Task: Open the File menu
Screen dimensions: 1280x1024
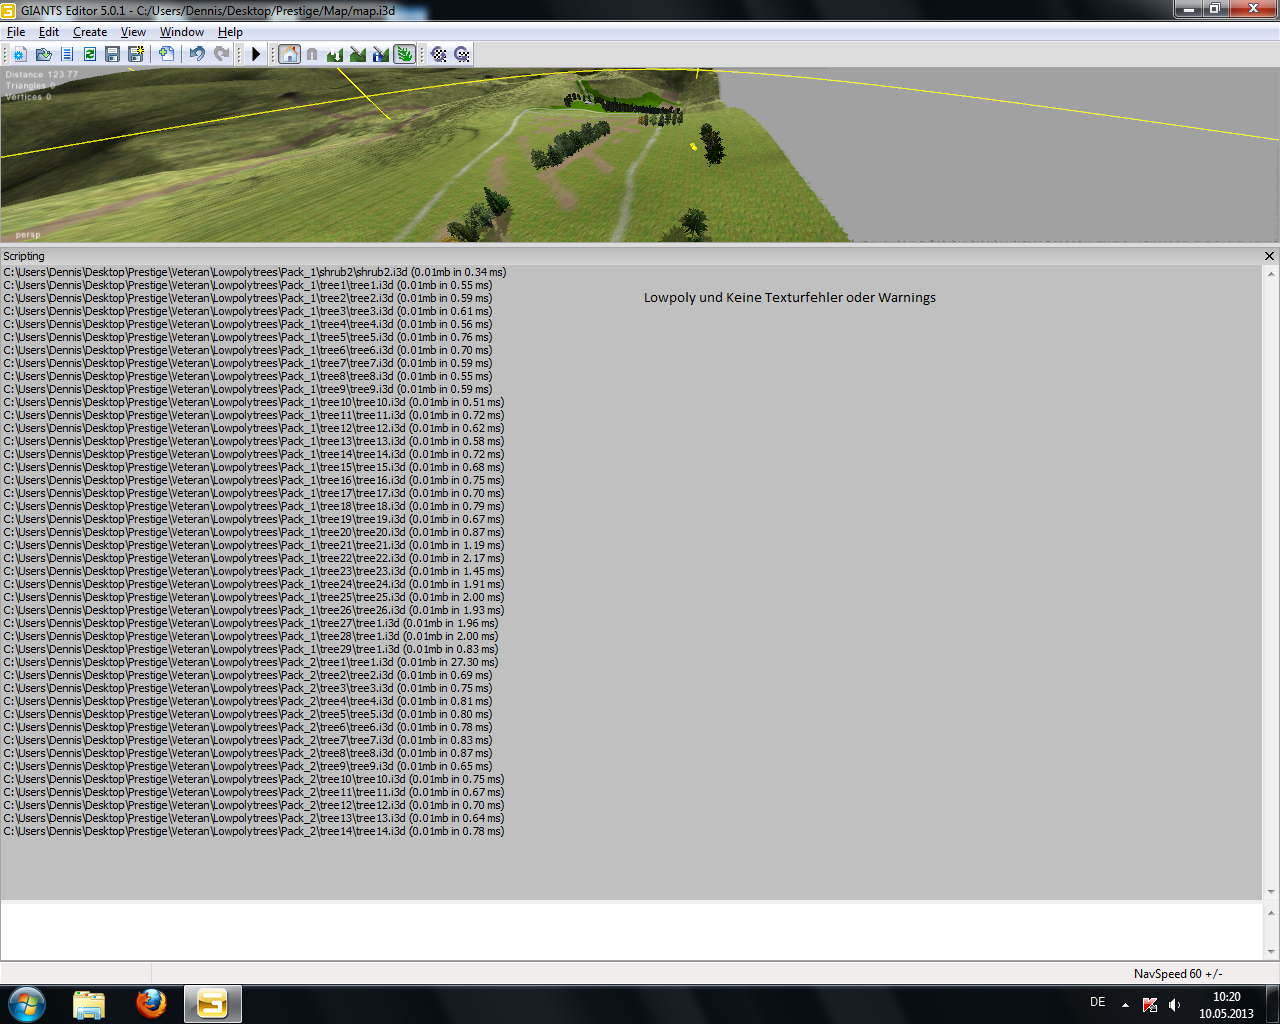Action: click(x=16, y=32)
